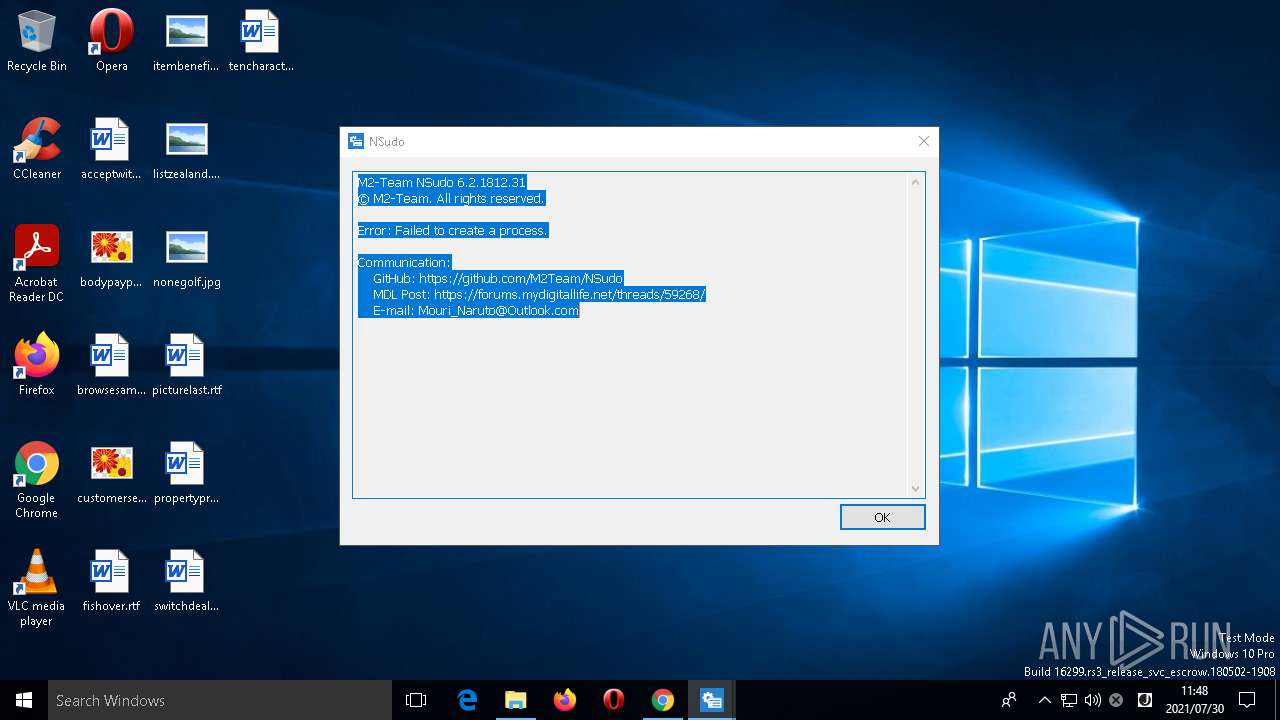Open Task View on the taskbar

click(x=416, y=700)
